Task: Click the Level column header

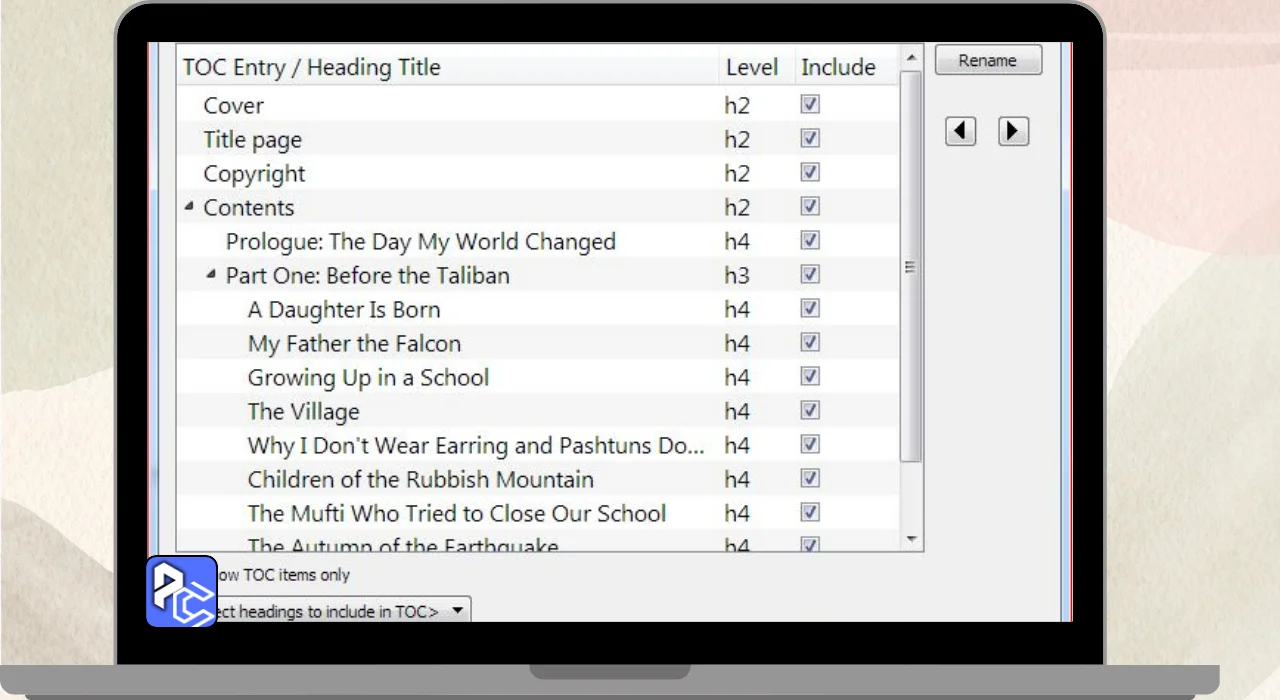Action: click(751, 67)
